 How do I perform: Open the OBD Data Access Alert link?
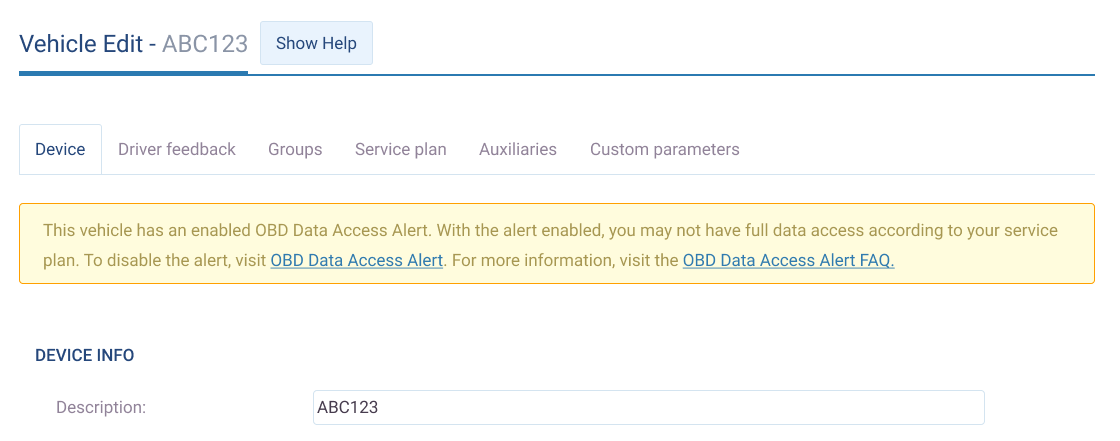(356, 261)
